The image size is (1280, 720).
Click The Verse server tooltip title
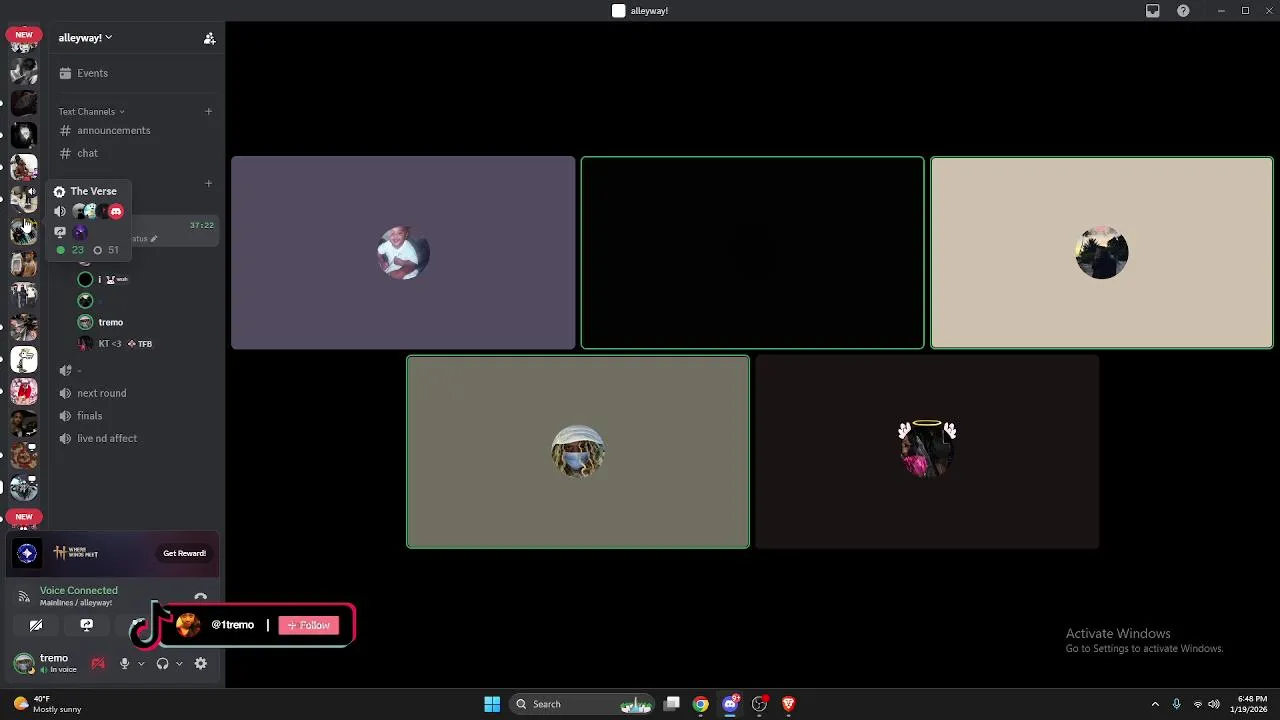coord(93,191)
